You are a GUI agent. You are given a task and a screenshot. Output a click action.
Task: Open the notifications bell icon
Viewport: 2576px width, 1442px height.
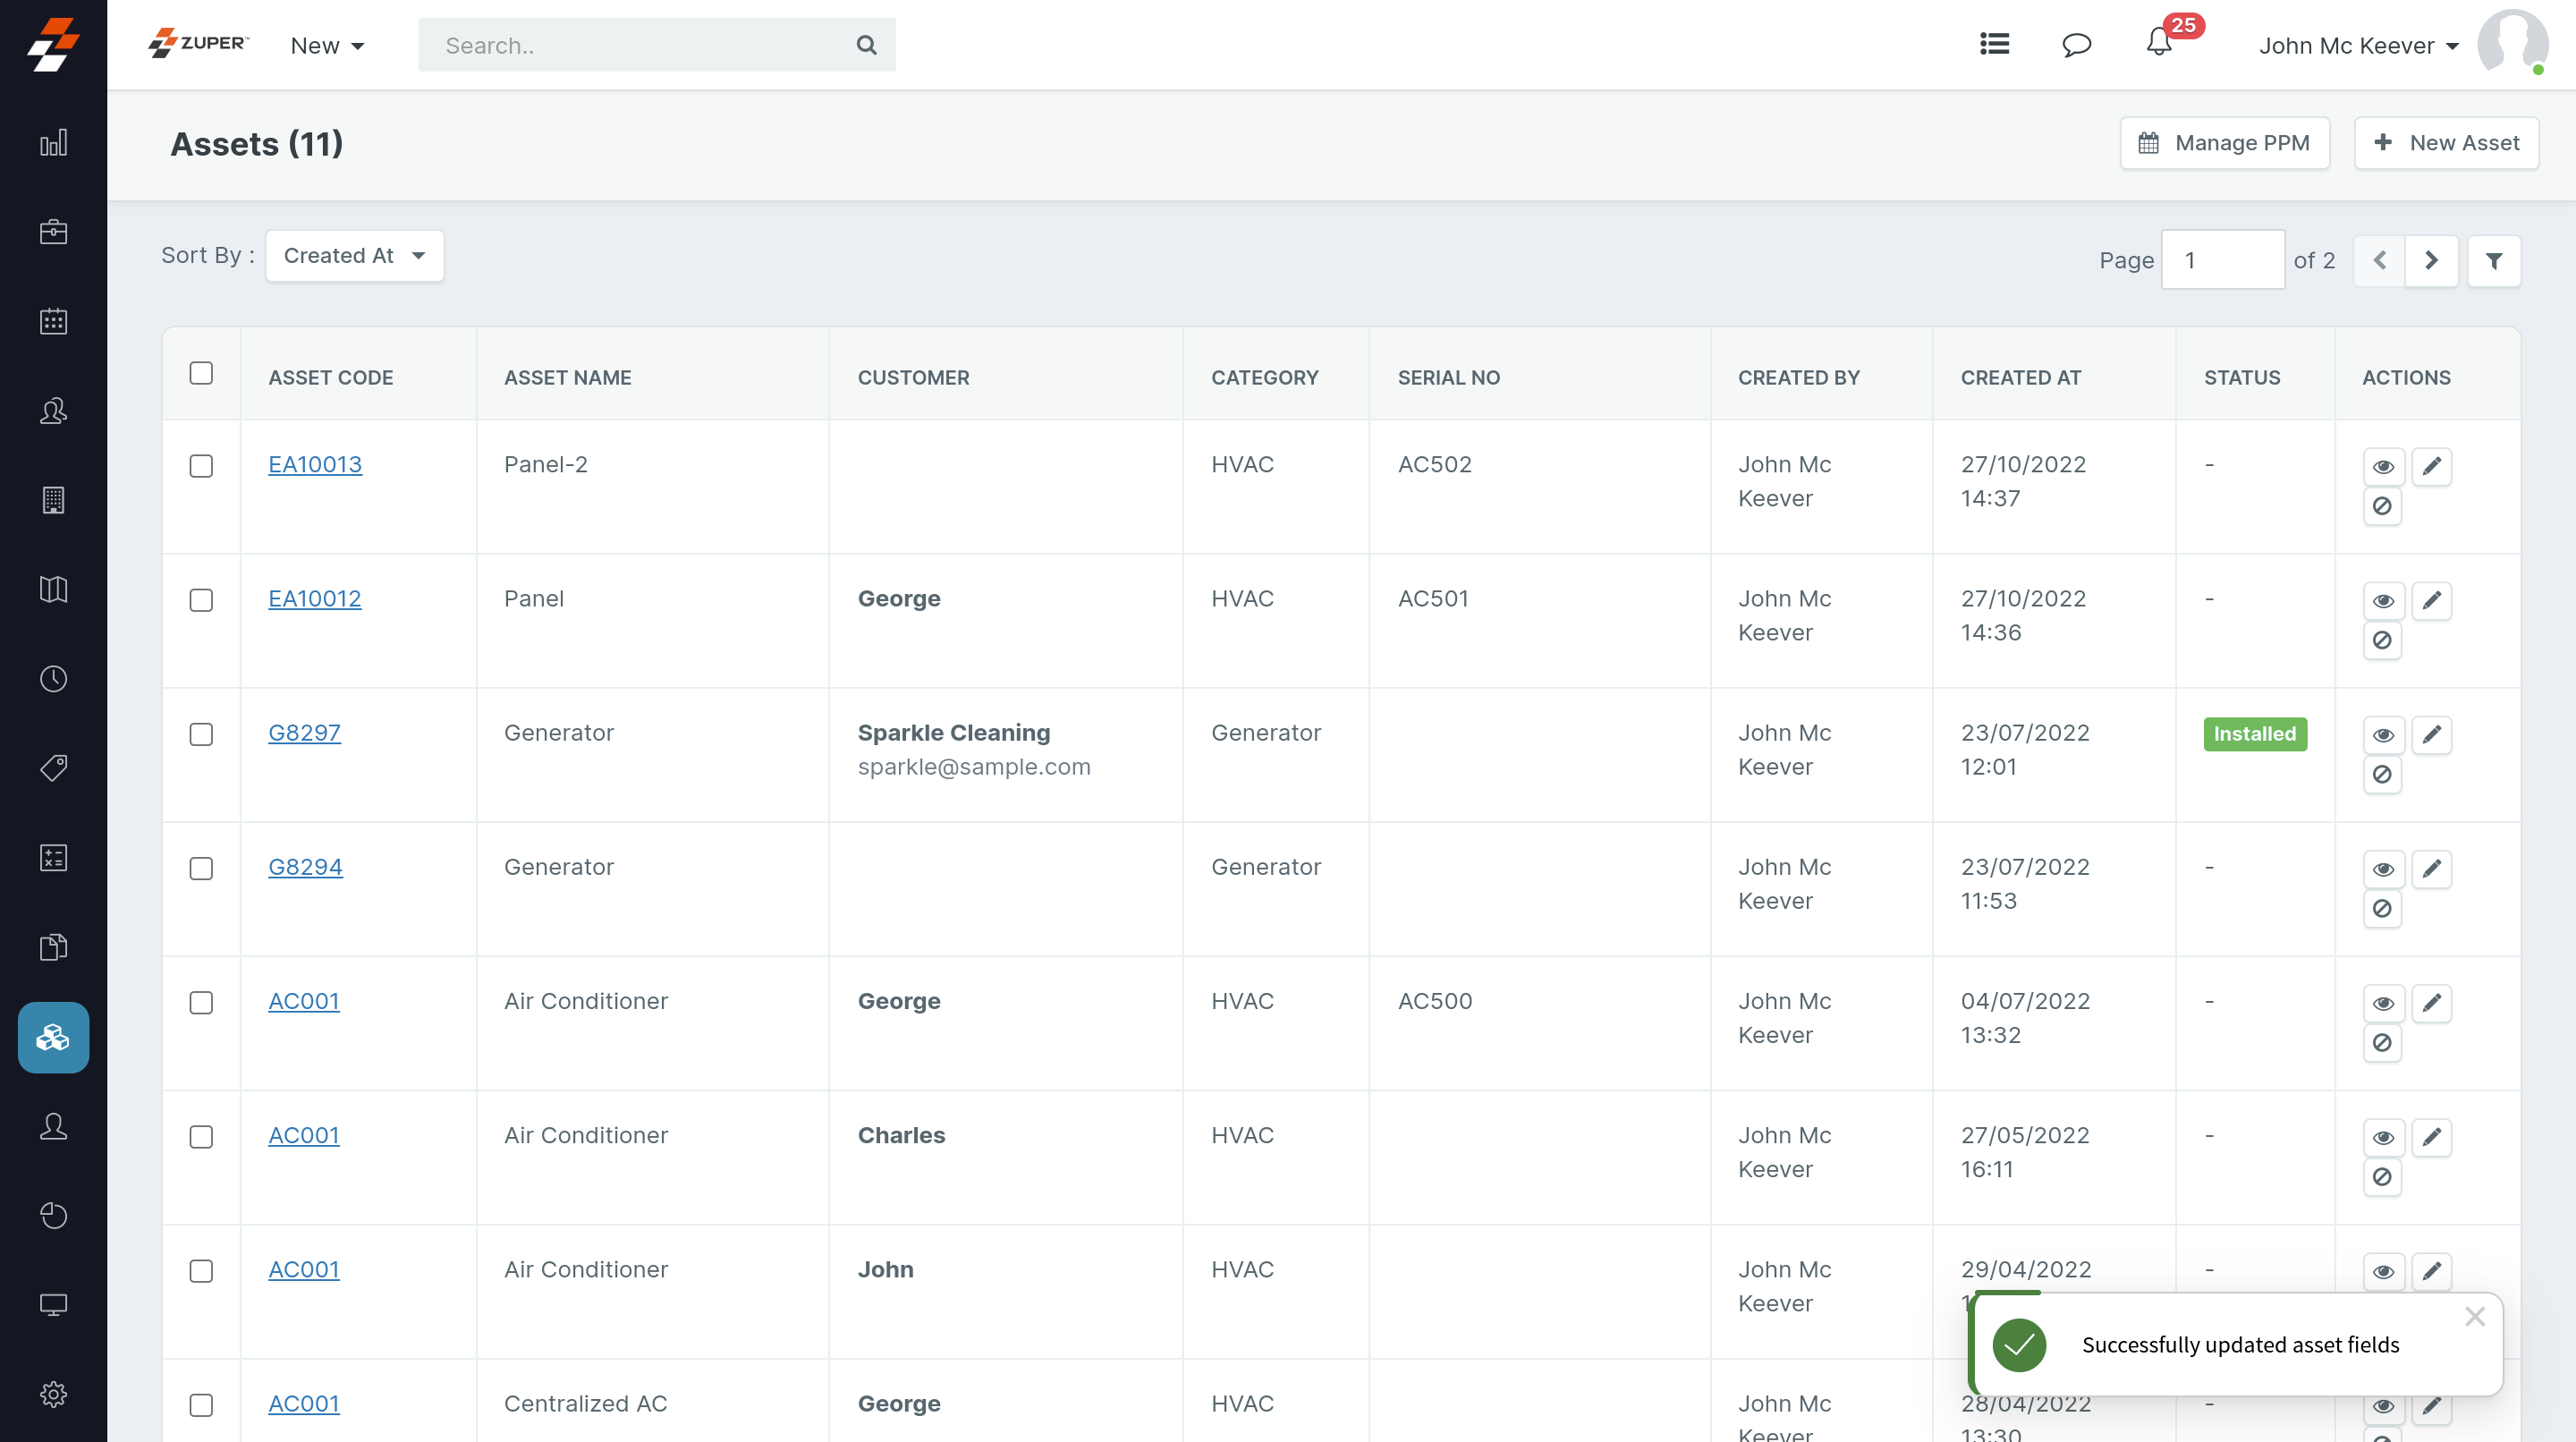click(2158, 44)
